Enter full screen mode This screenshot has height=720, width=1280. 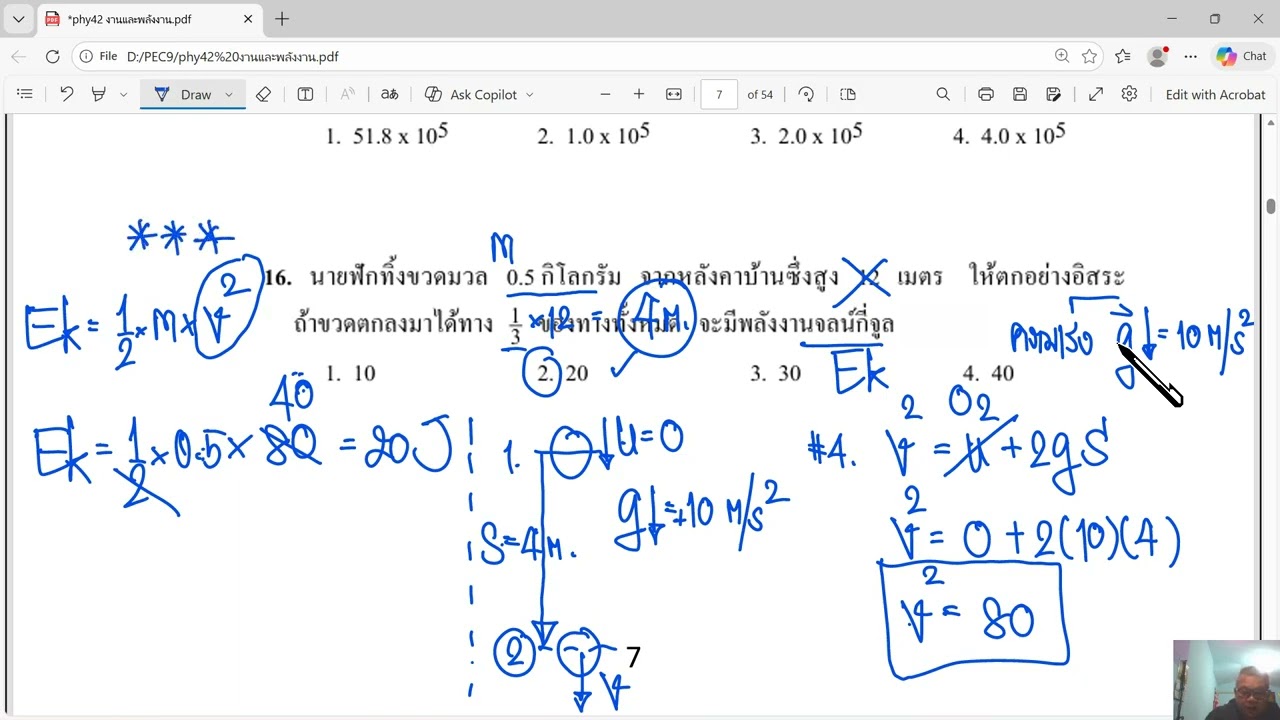tap(1095, 94)
